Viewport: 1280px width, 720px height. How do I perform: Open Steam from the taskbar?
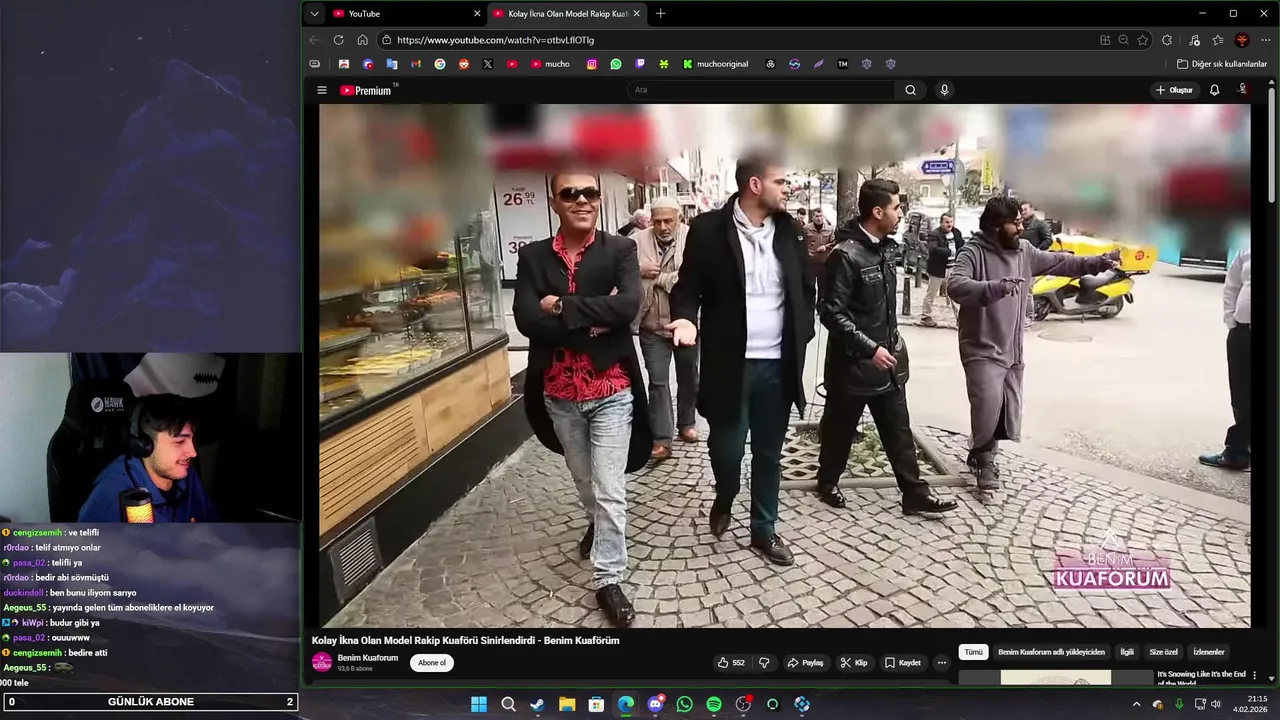pyautogui.click(x=537, y=704)
